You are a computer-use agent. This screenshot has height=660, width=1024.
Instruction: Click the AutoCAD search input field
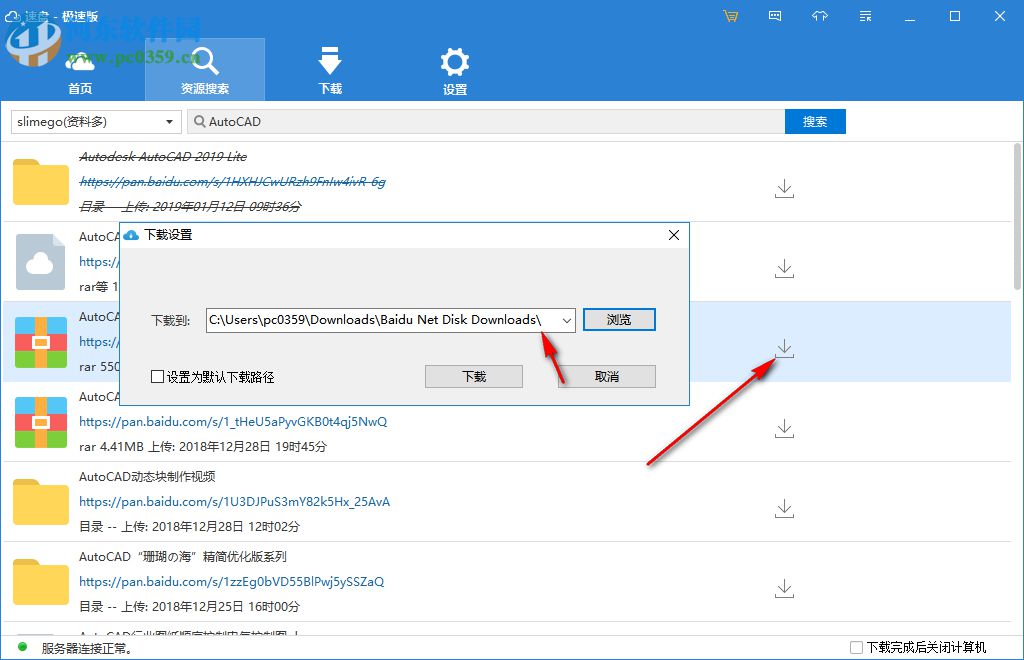(486, 121)
